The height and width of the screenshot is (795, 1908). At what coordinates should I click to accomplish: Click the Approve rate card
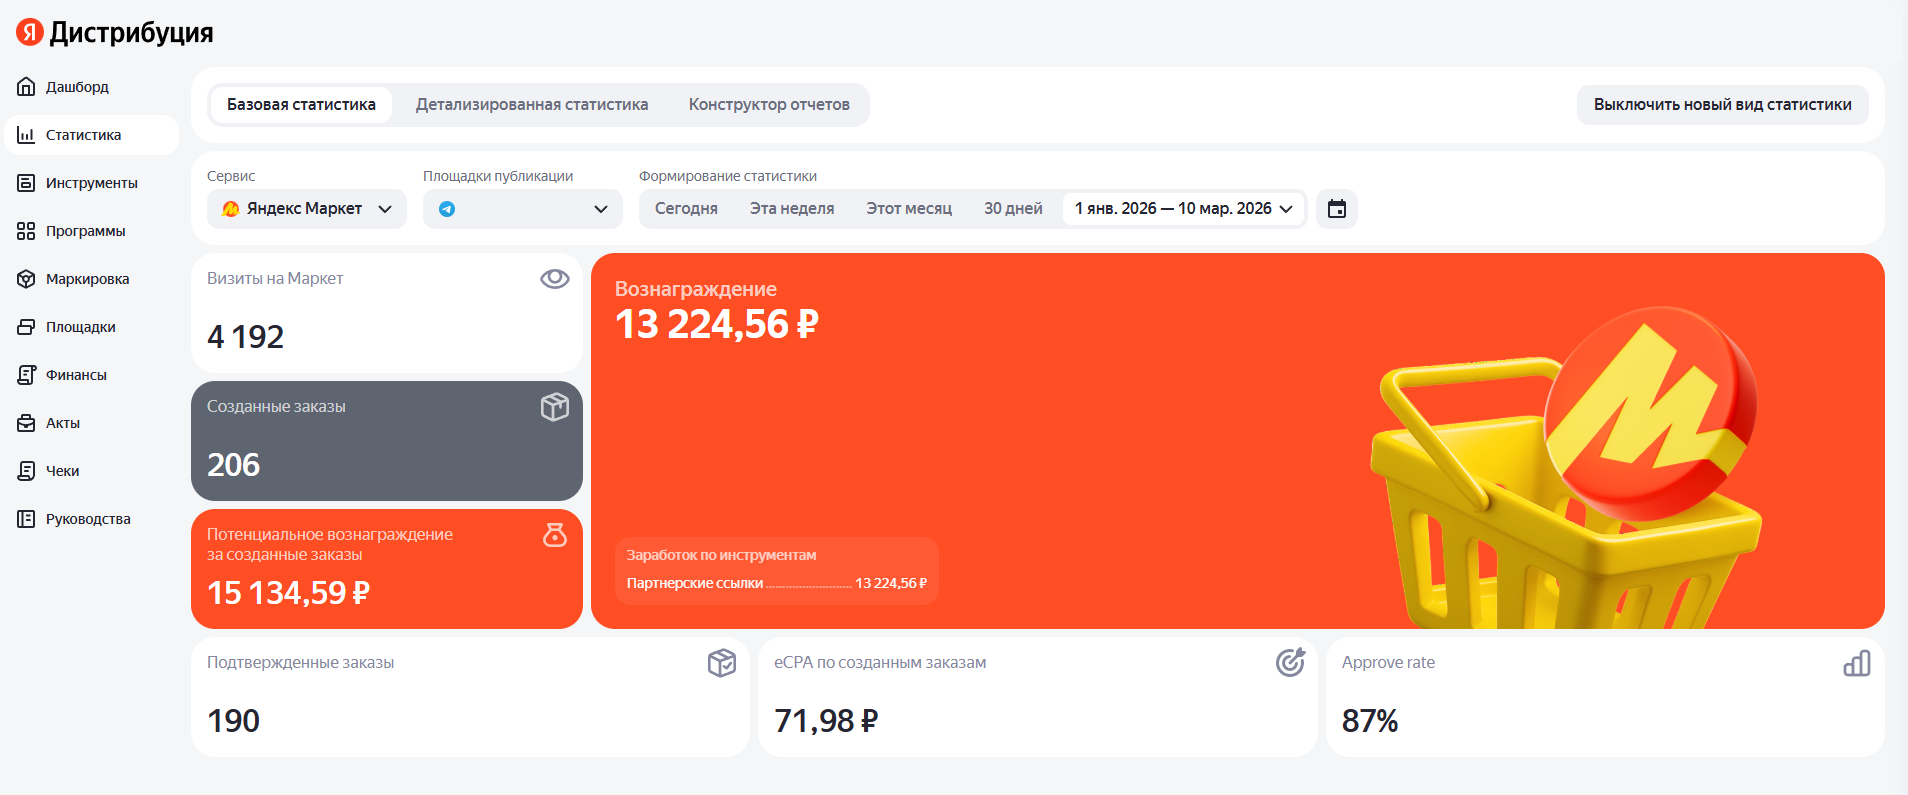click(1605, 697)
